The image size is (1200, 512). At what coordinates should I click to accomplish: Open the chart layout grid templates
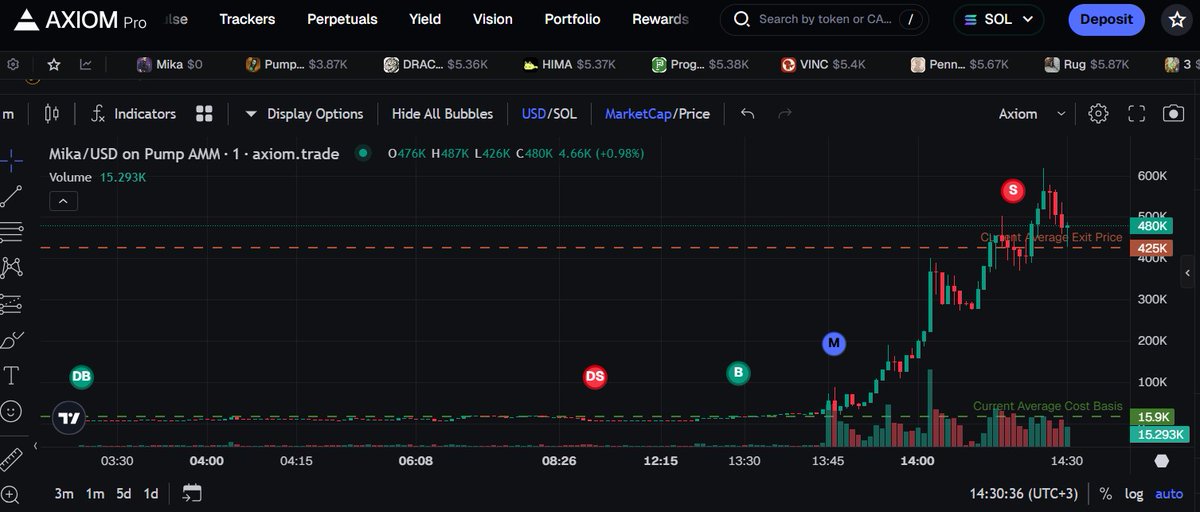point(204,113)
